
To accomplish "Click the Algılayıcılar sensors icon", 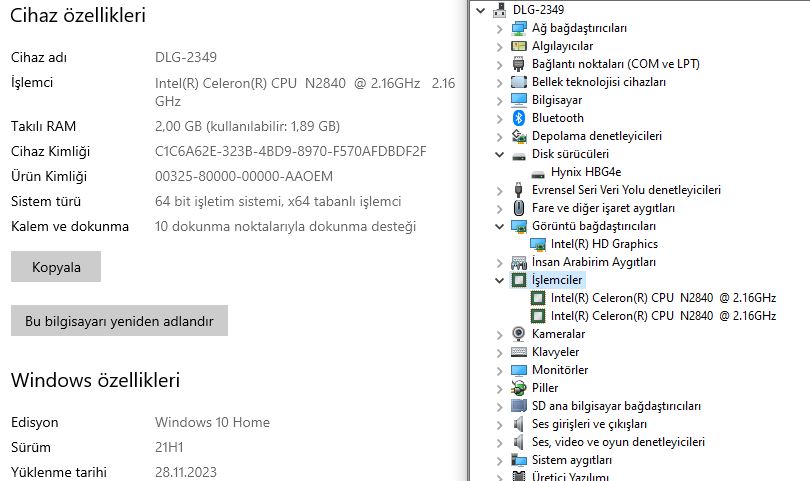I will (x=519, y=46).
